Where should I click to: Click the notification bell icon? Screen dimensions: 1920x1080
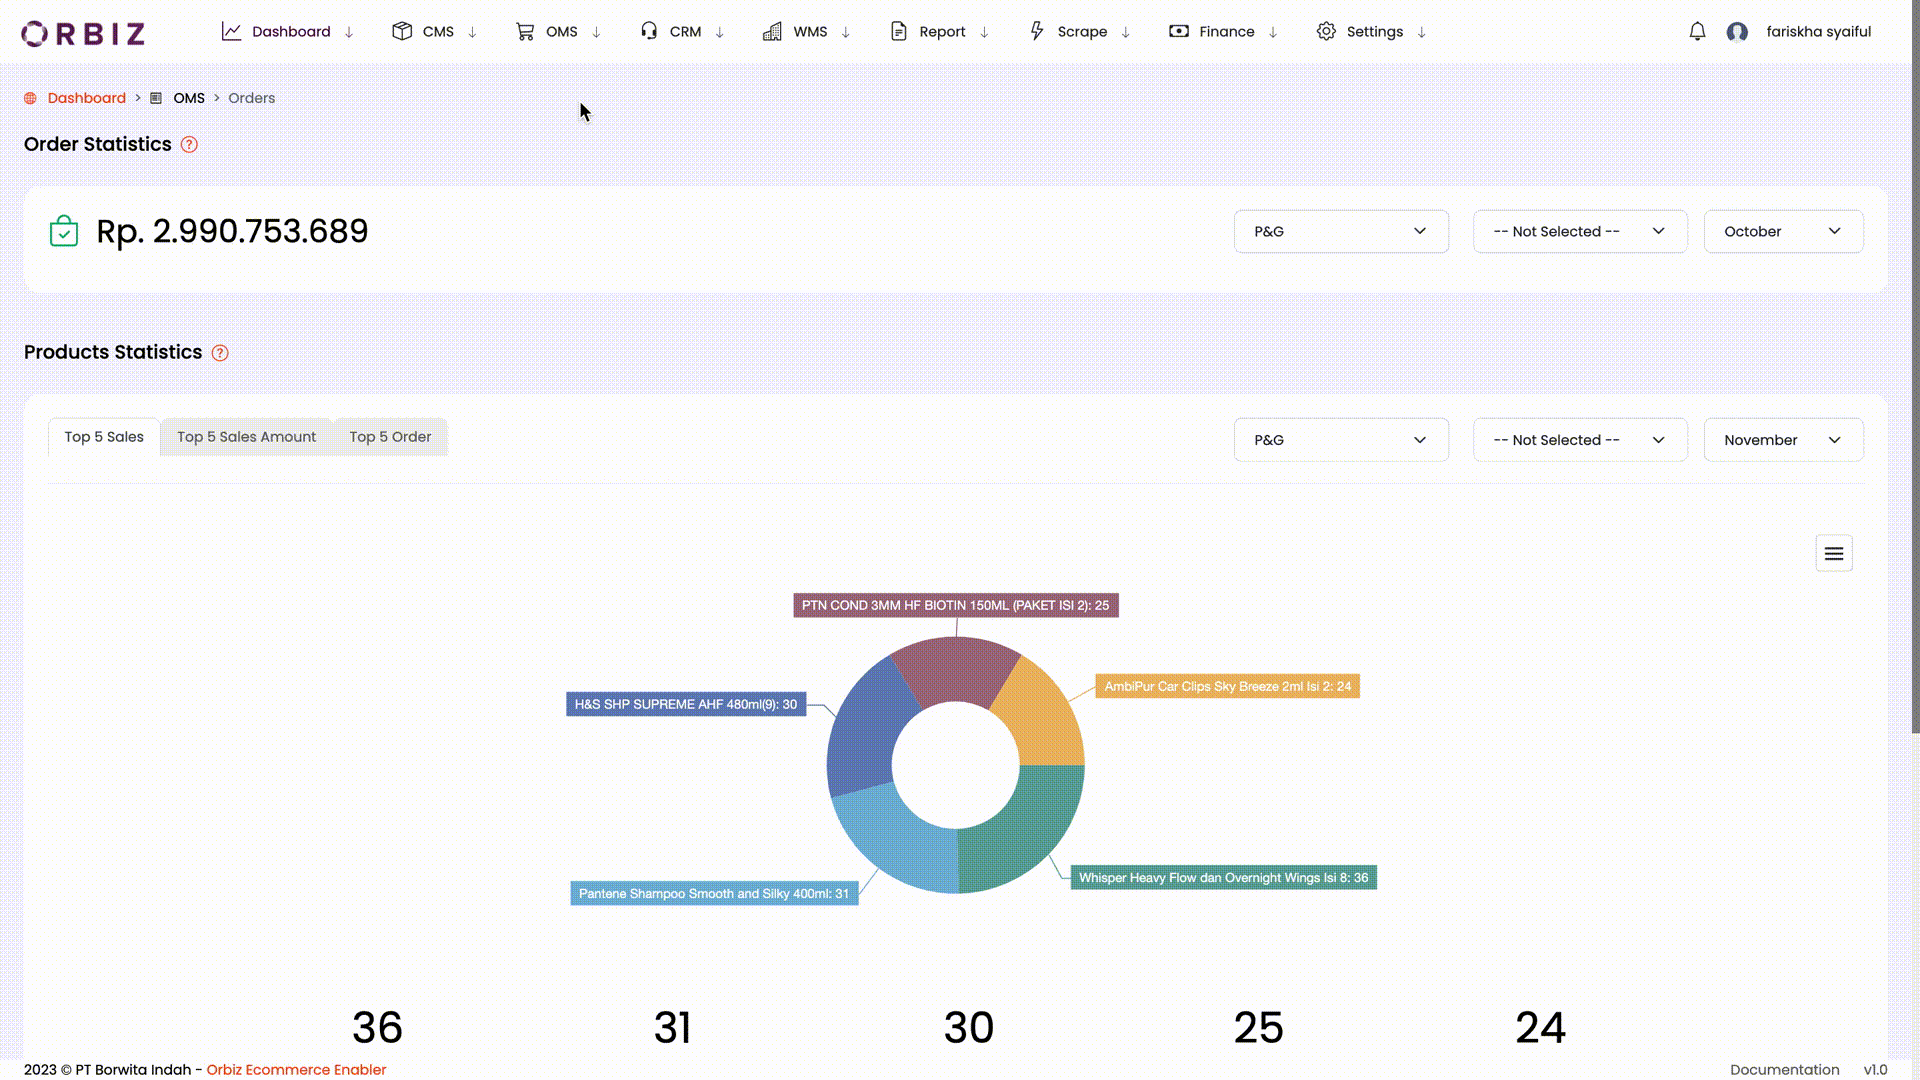click(x=1697, y=31)
